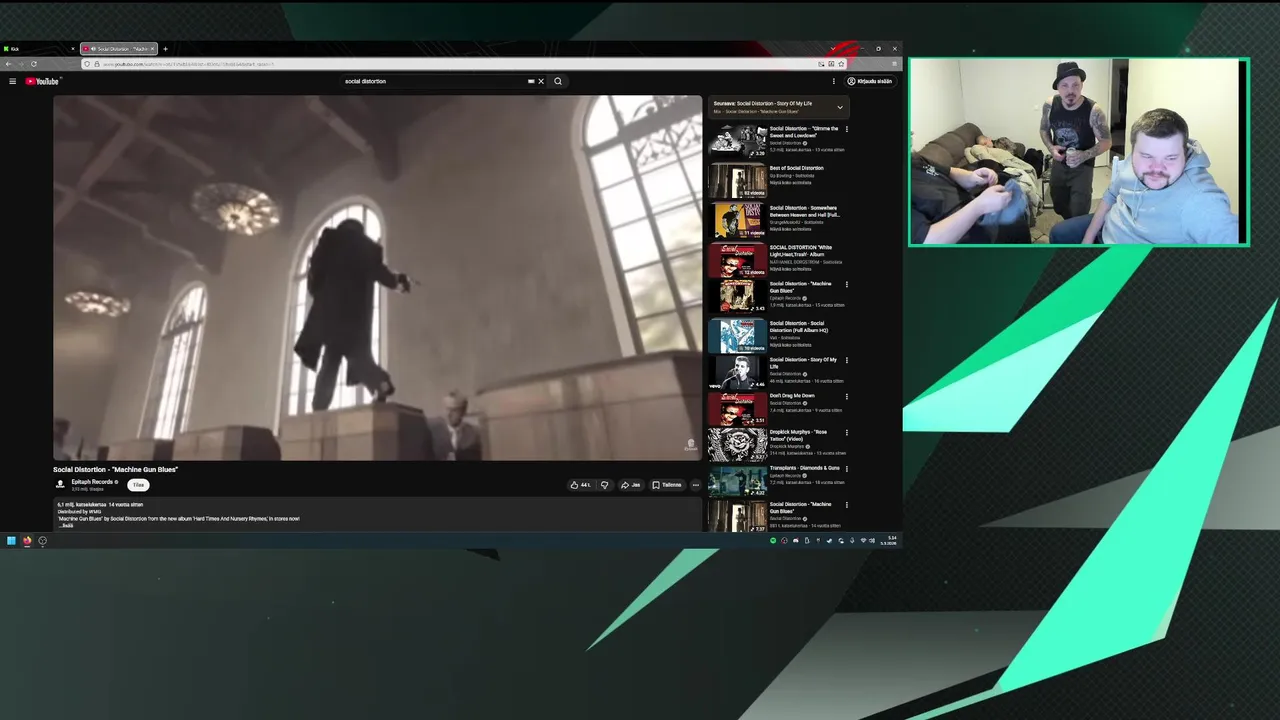
Task: Open Somewhere Between Heaven and Hell thumbnail
Action: 738,220
